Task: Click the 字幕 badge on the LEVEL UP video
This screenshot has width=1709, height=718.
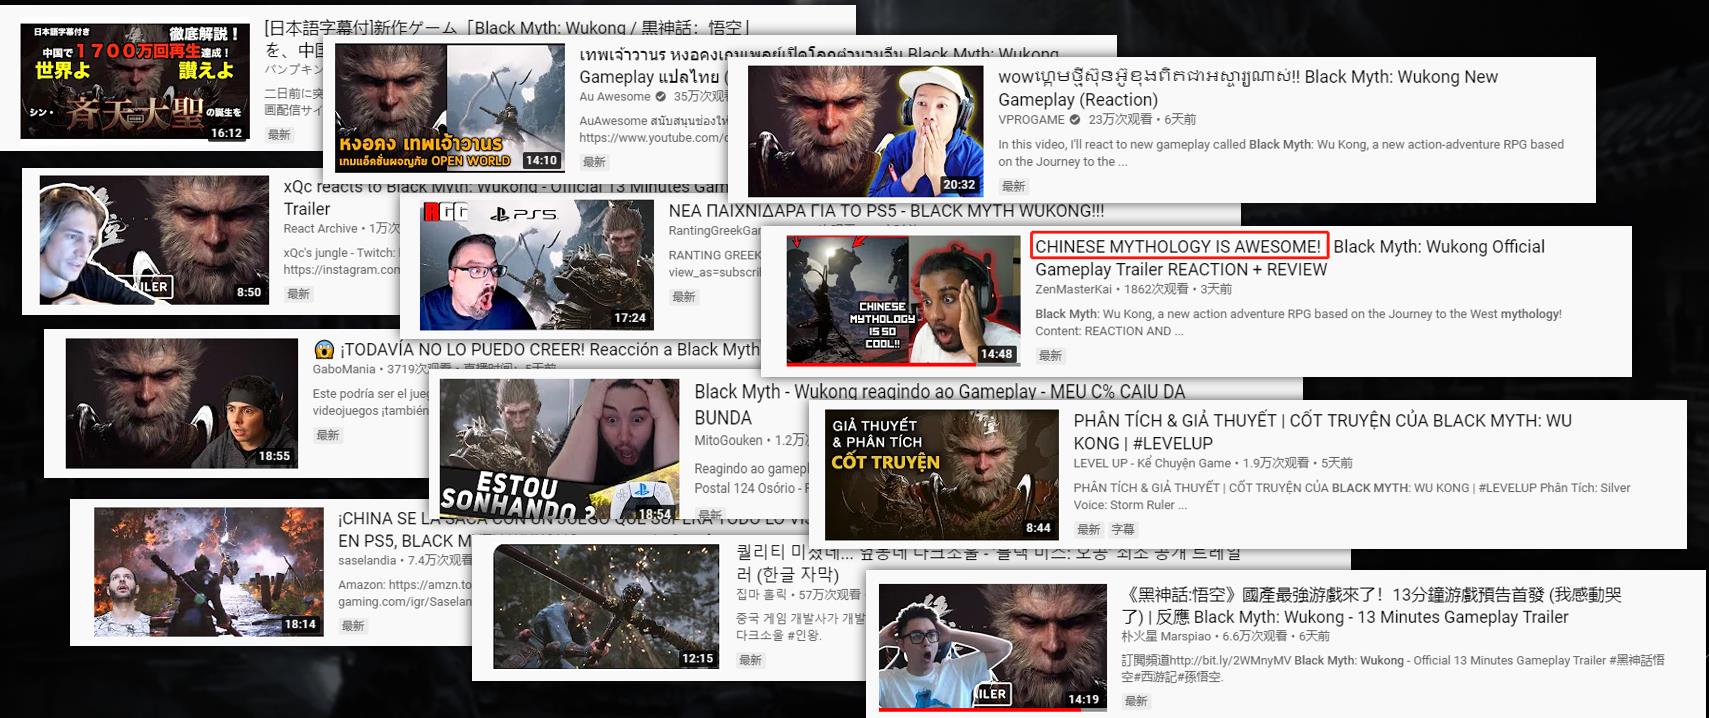Action: pos(1123,529)
